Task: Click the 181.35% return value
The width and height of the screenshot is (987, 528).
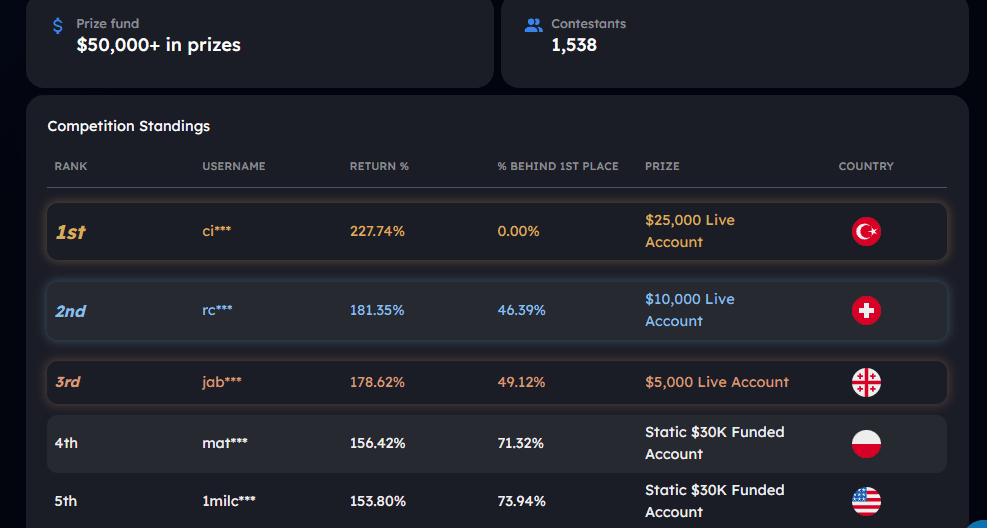Action: click(377, 310)
